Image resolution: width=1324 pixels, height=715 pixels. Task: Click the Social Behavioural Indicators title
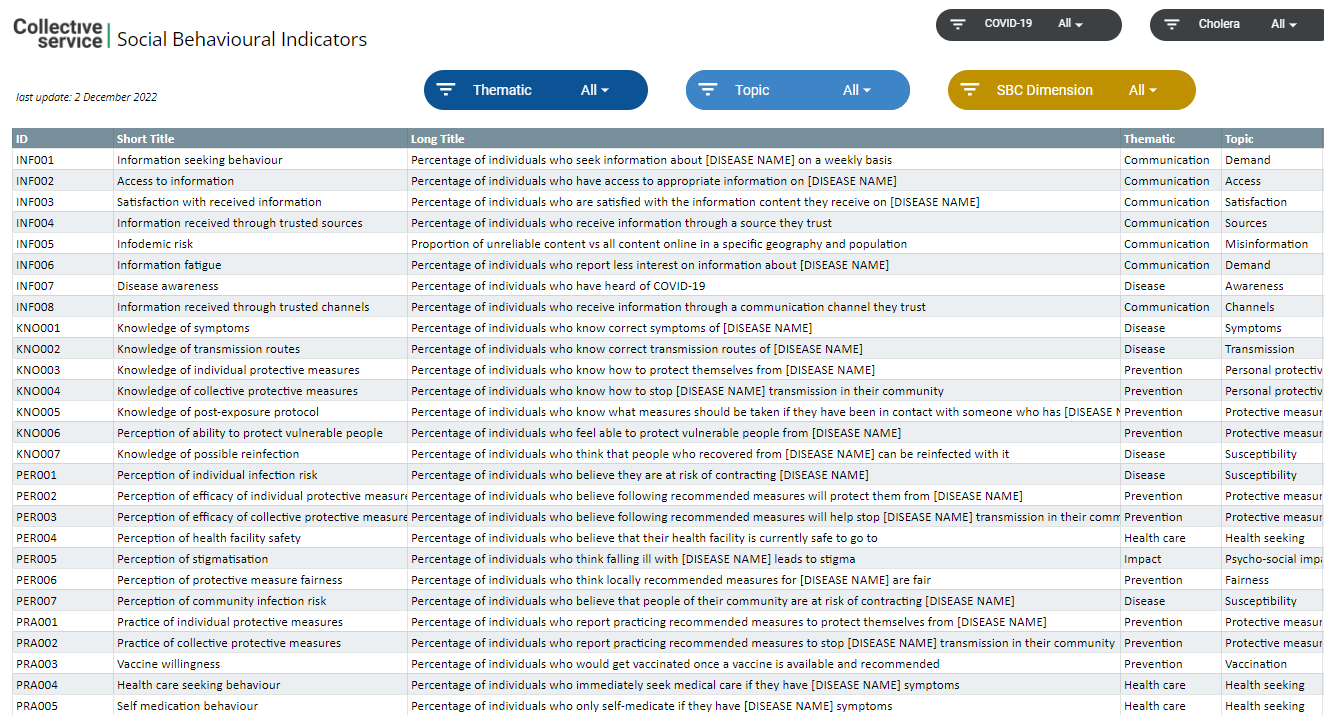(242, 39)
